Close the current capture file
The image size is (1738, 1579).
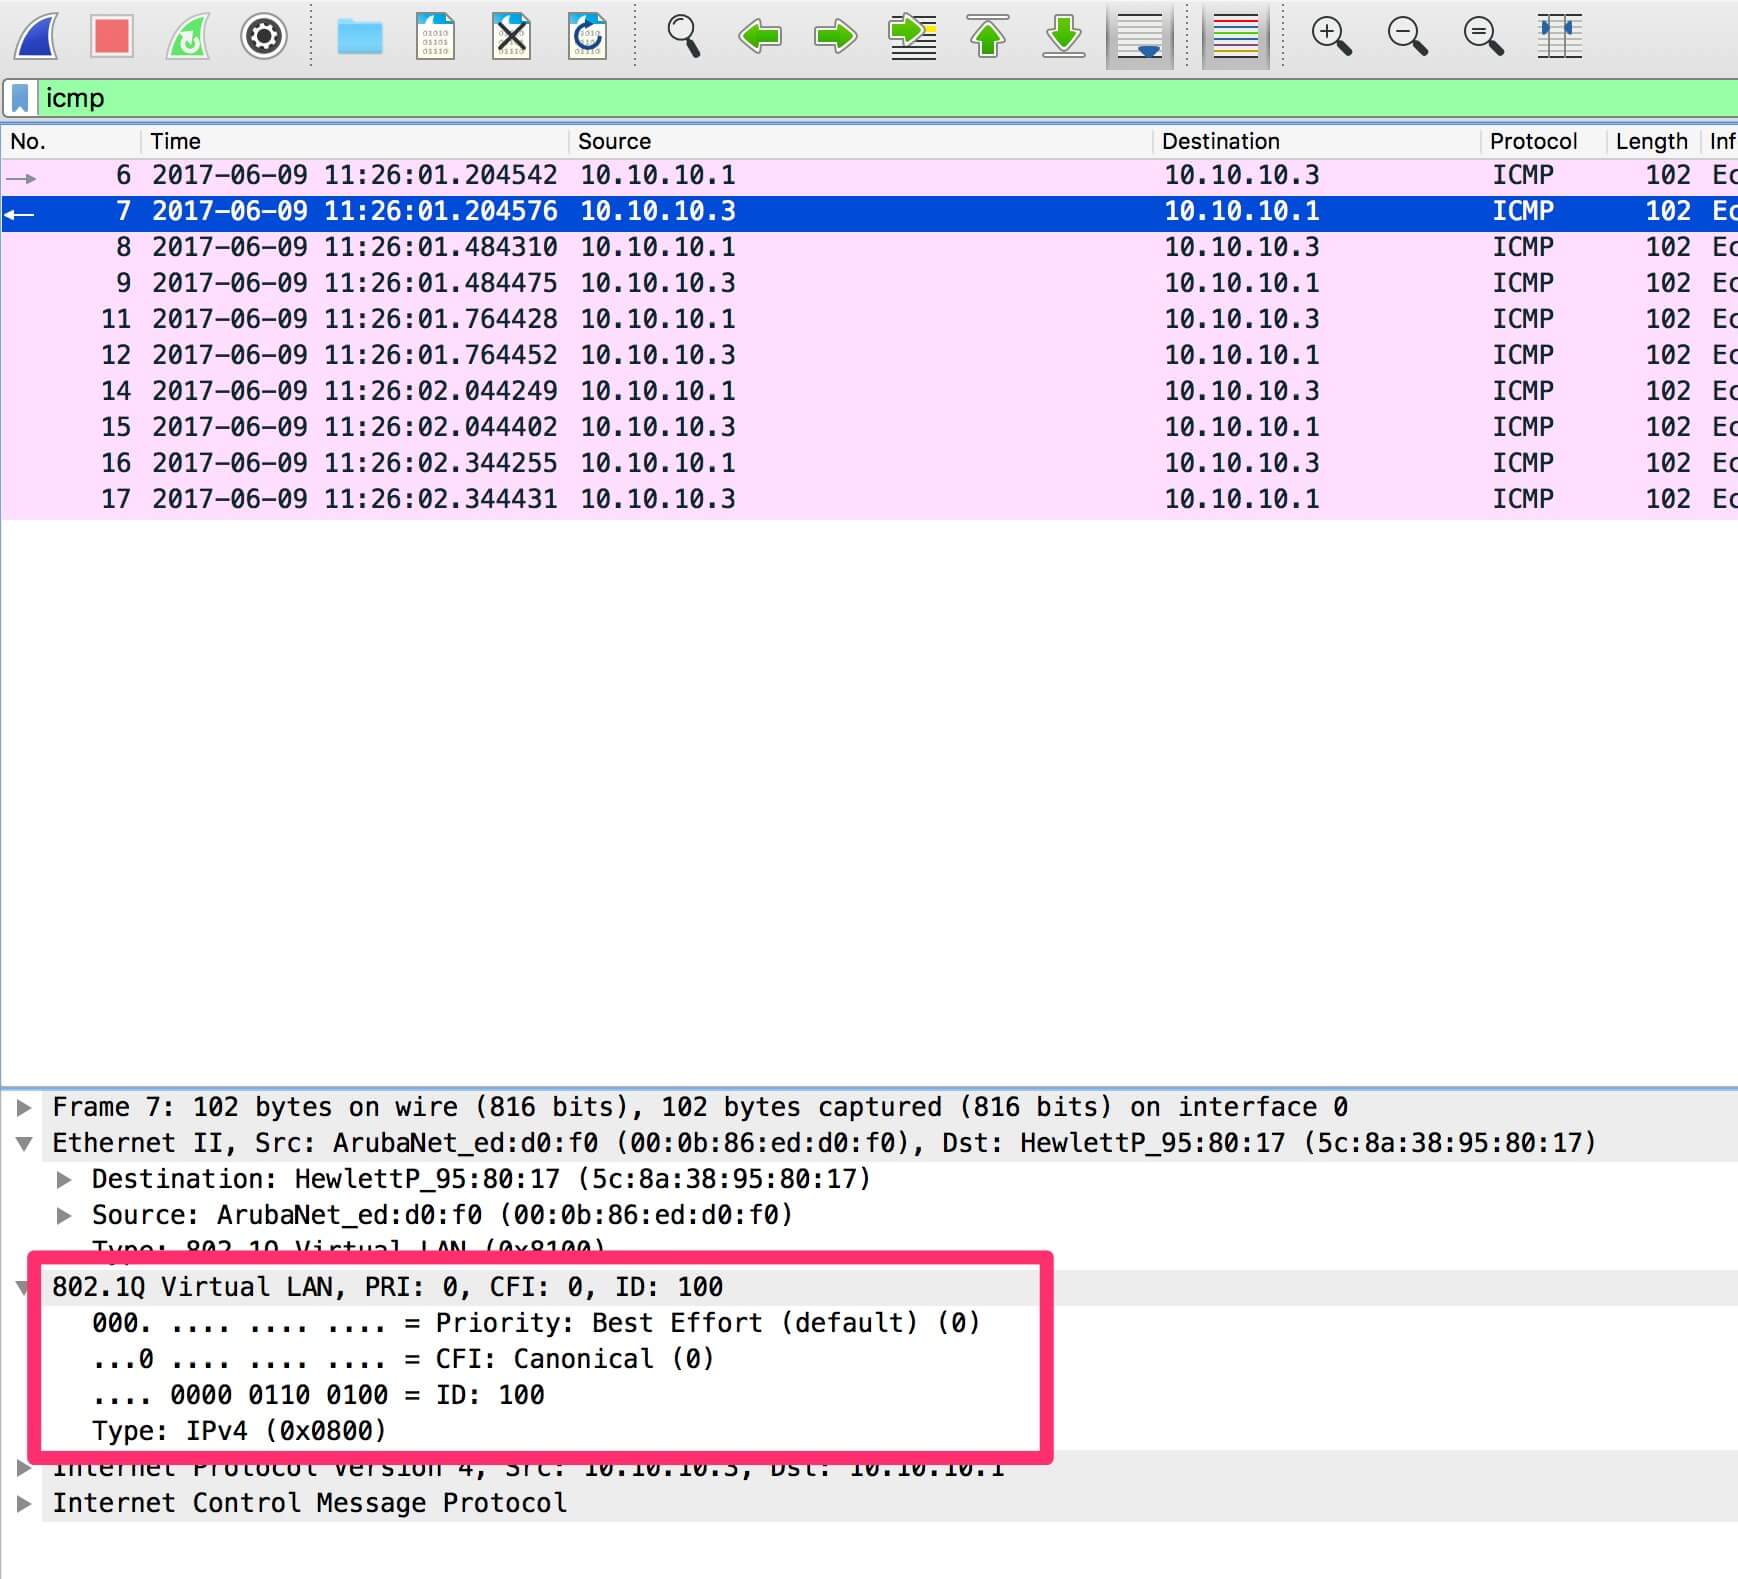(x=513, y=35)
